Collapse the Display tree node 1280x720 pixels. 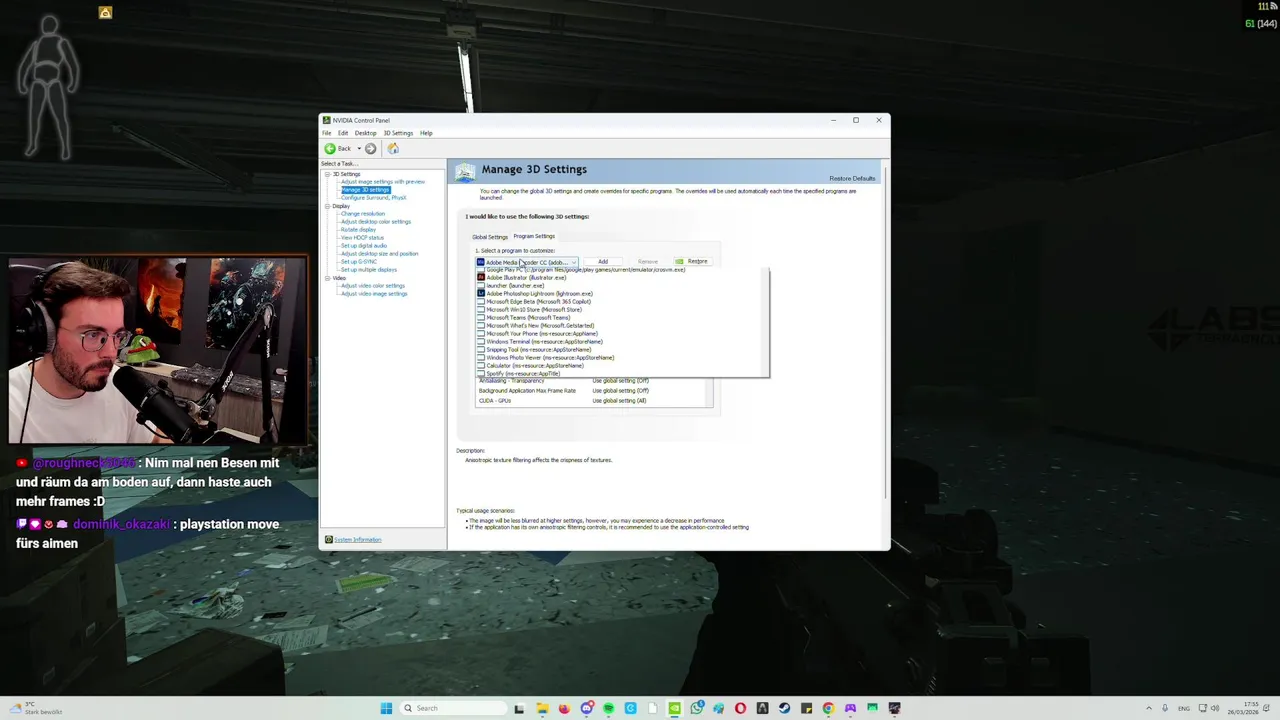pyautogui.click(x=327, y=206)
